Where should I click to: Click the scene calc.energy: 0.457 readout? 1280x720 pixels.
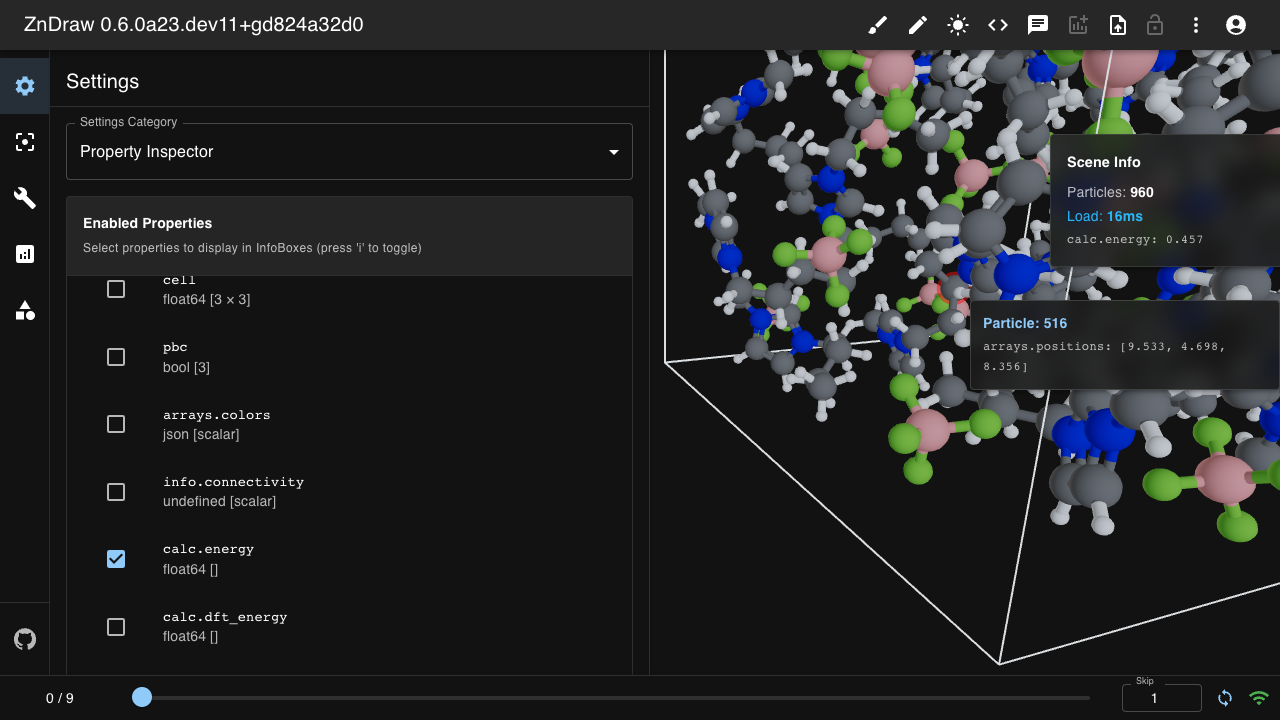tap(1135, 239)
